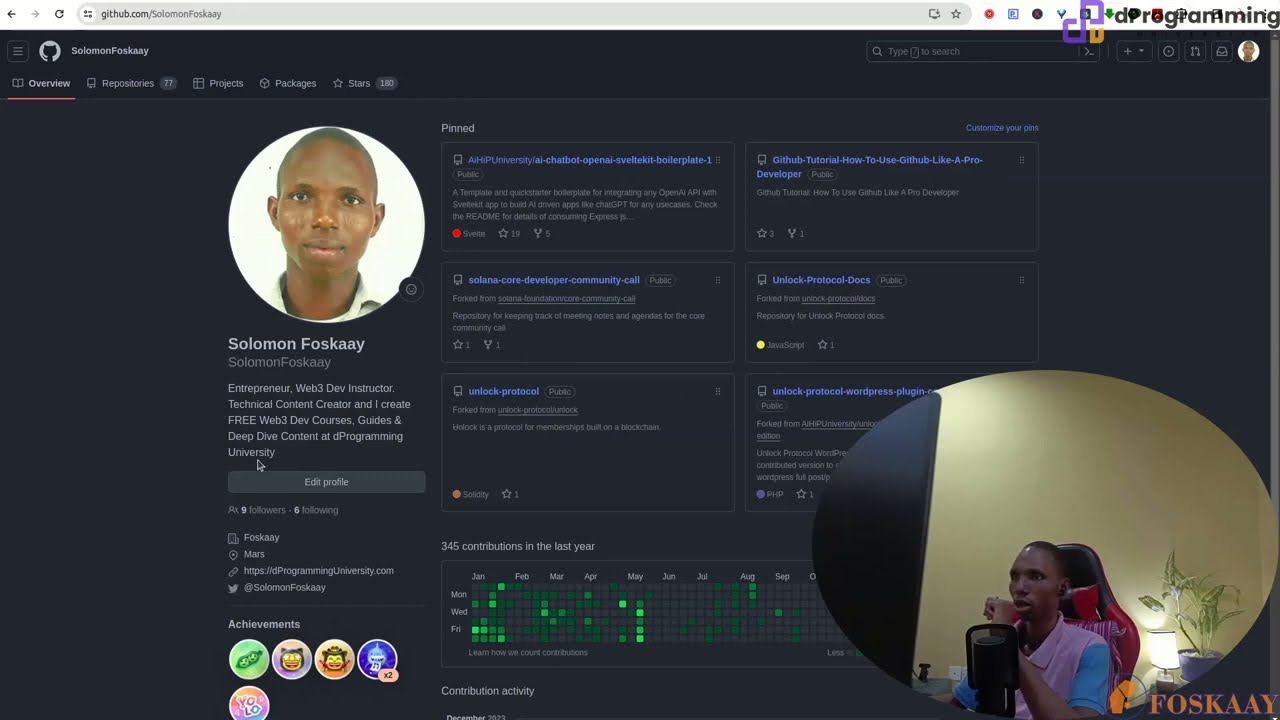Open the solana-core-developer-community-call repository
The width and height of the screenshot is (1280, 720).
point(554,280)
